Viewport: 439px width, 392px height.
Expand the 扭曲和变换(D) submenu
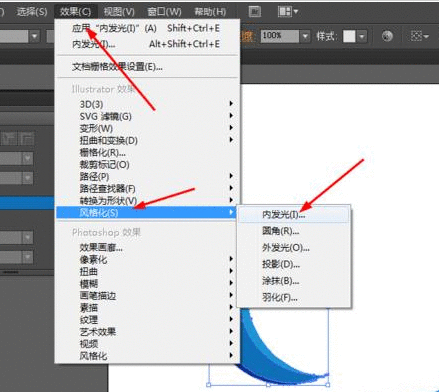click(x=147, y=140)
